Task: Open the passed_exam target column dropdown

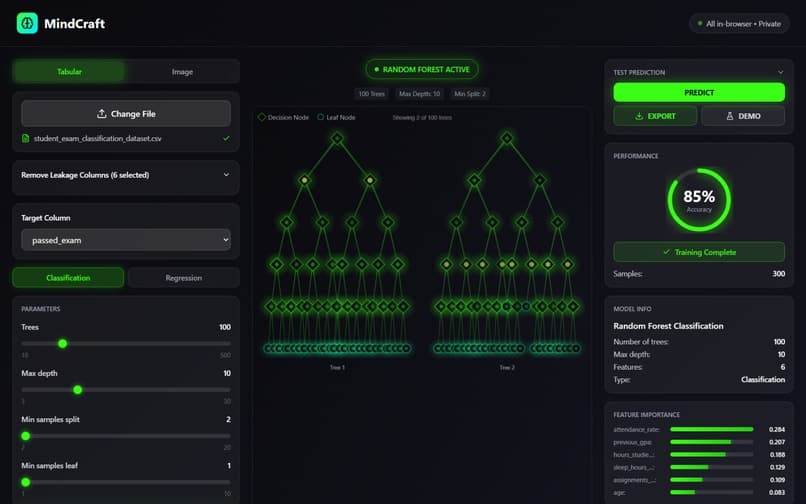Action: click(x=126, y=240)
